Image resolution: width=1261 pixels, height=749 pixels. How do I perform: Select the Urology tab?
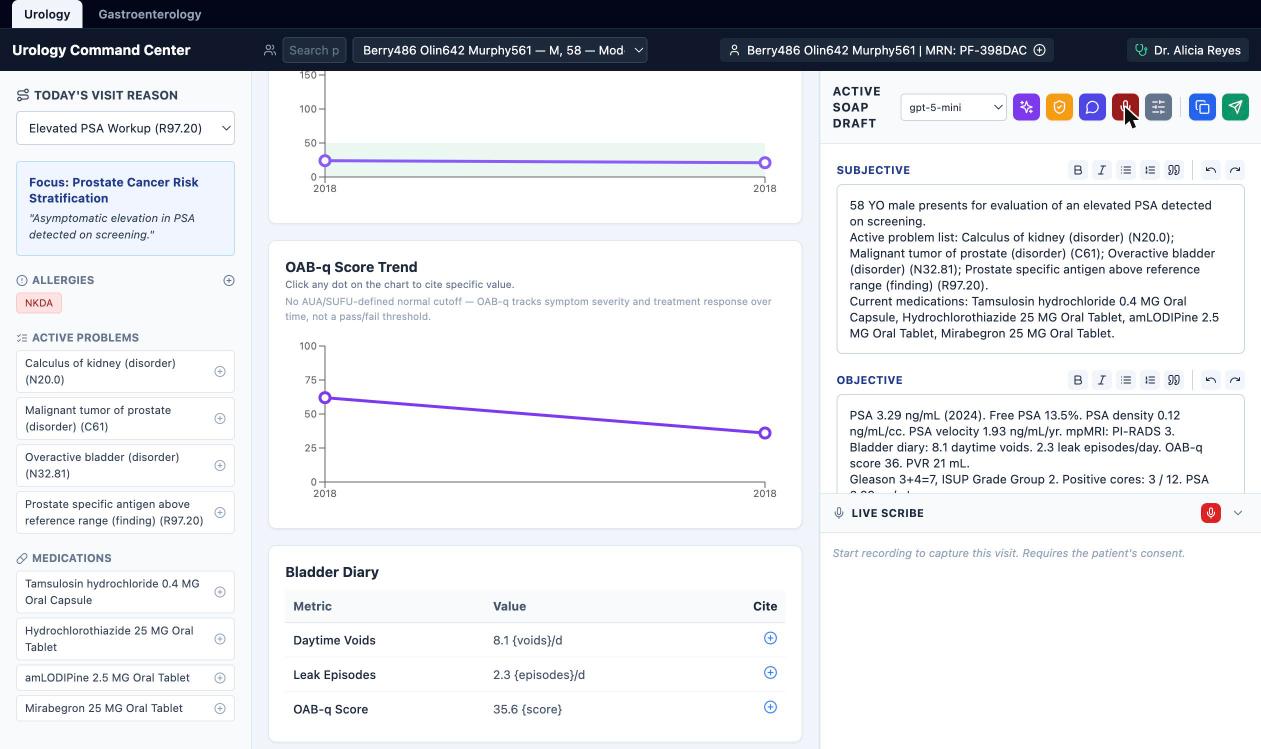click(47, 14)
